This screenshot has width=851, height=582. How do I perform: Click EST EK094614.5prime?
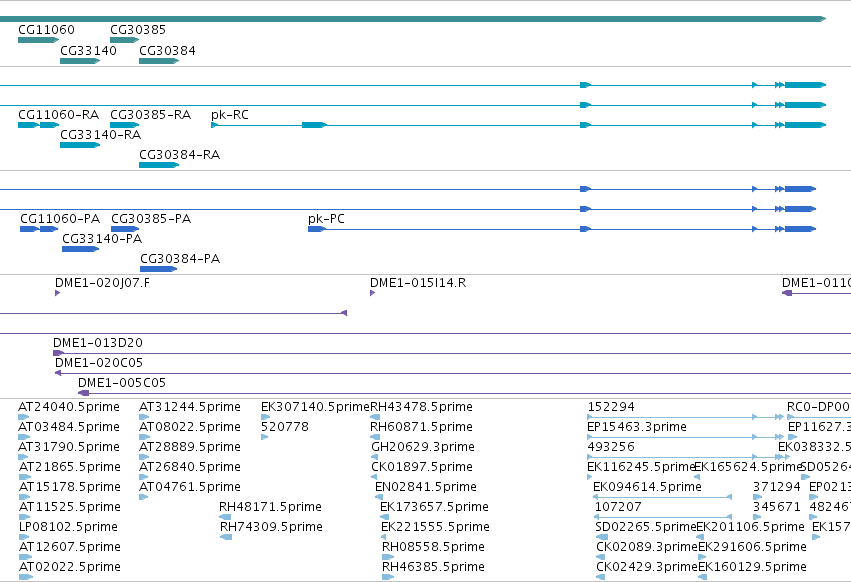pos(647,487)
